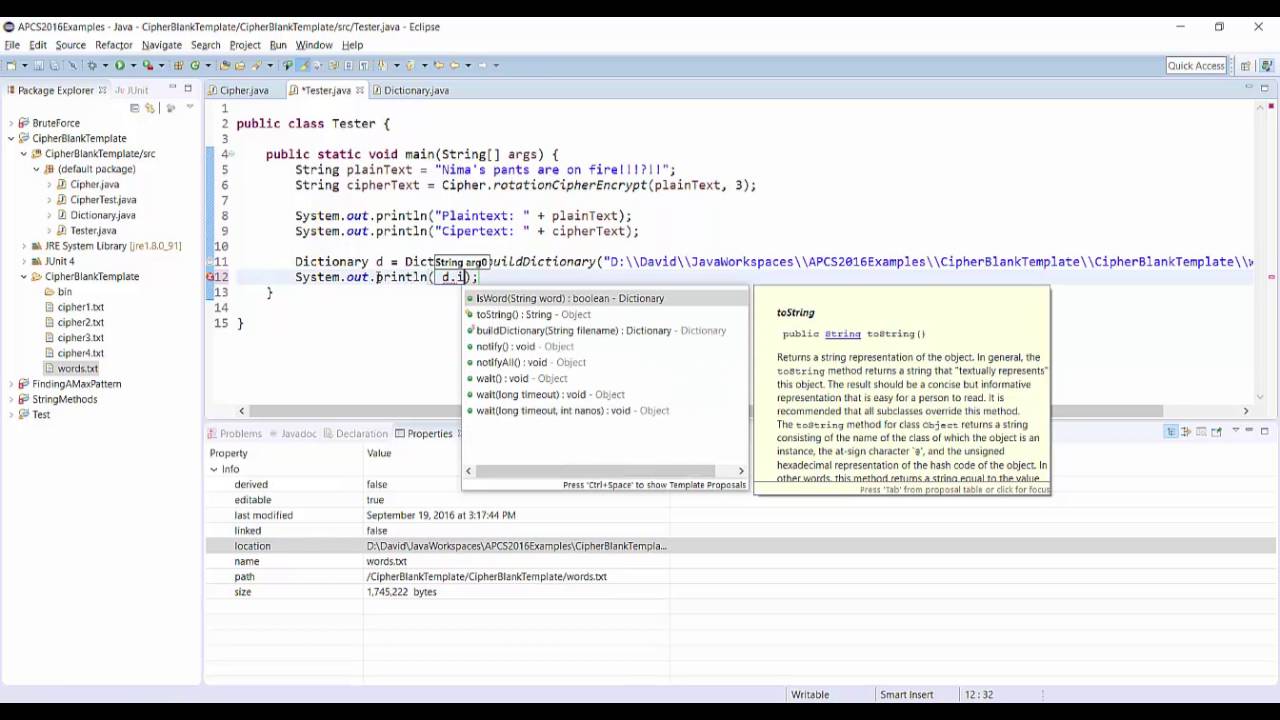This screenshot has height=720, width=1280.
Task: Click right arrow of proposal list scrollbar
Action: pyautogui.click(x=741, y=471)
